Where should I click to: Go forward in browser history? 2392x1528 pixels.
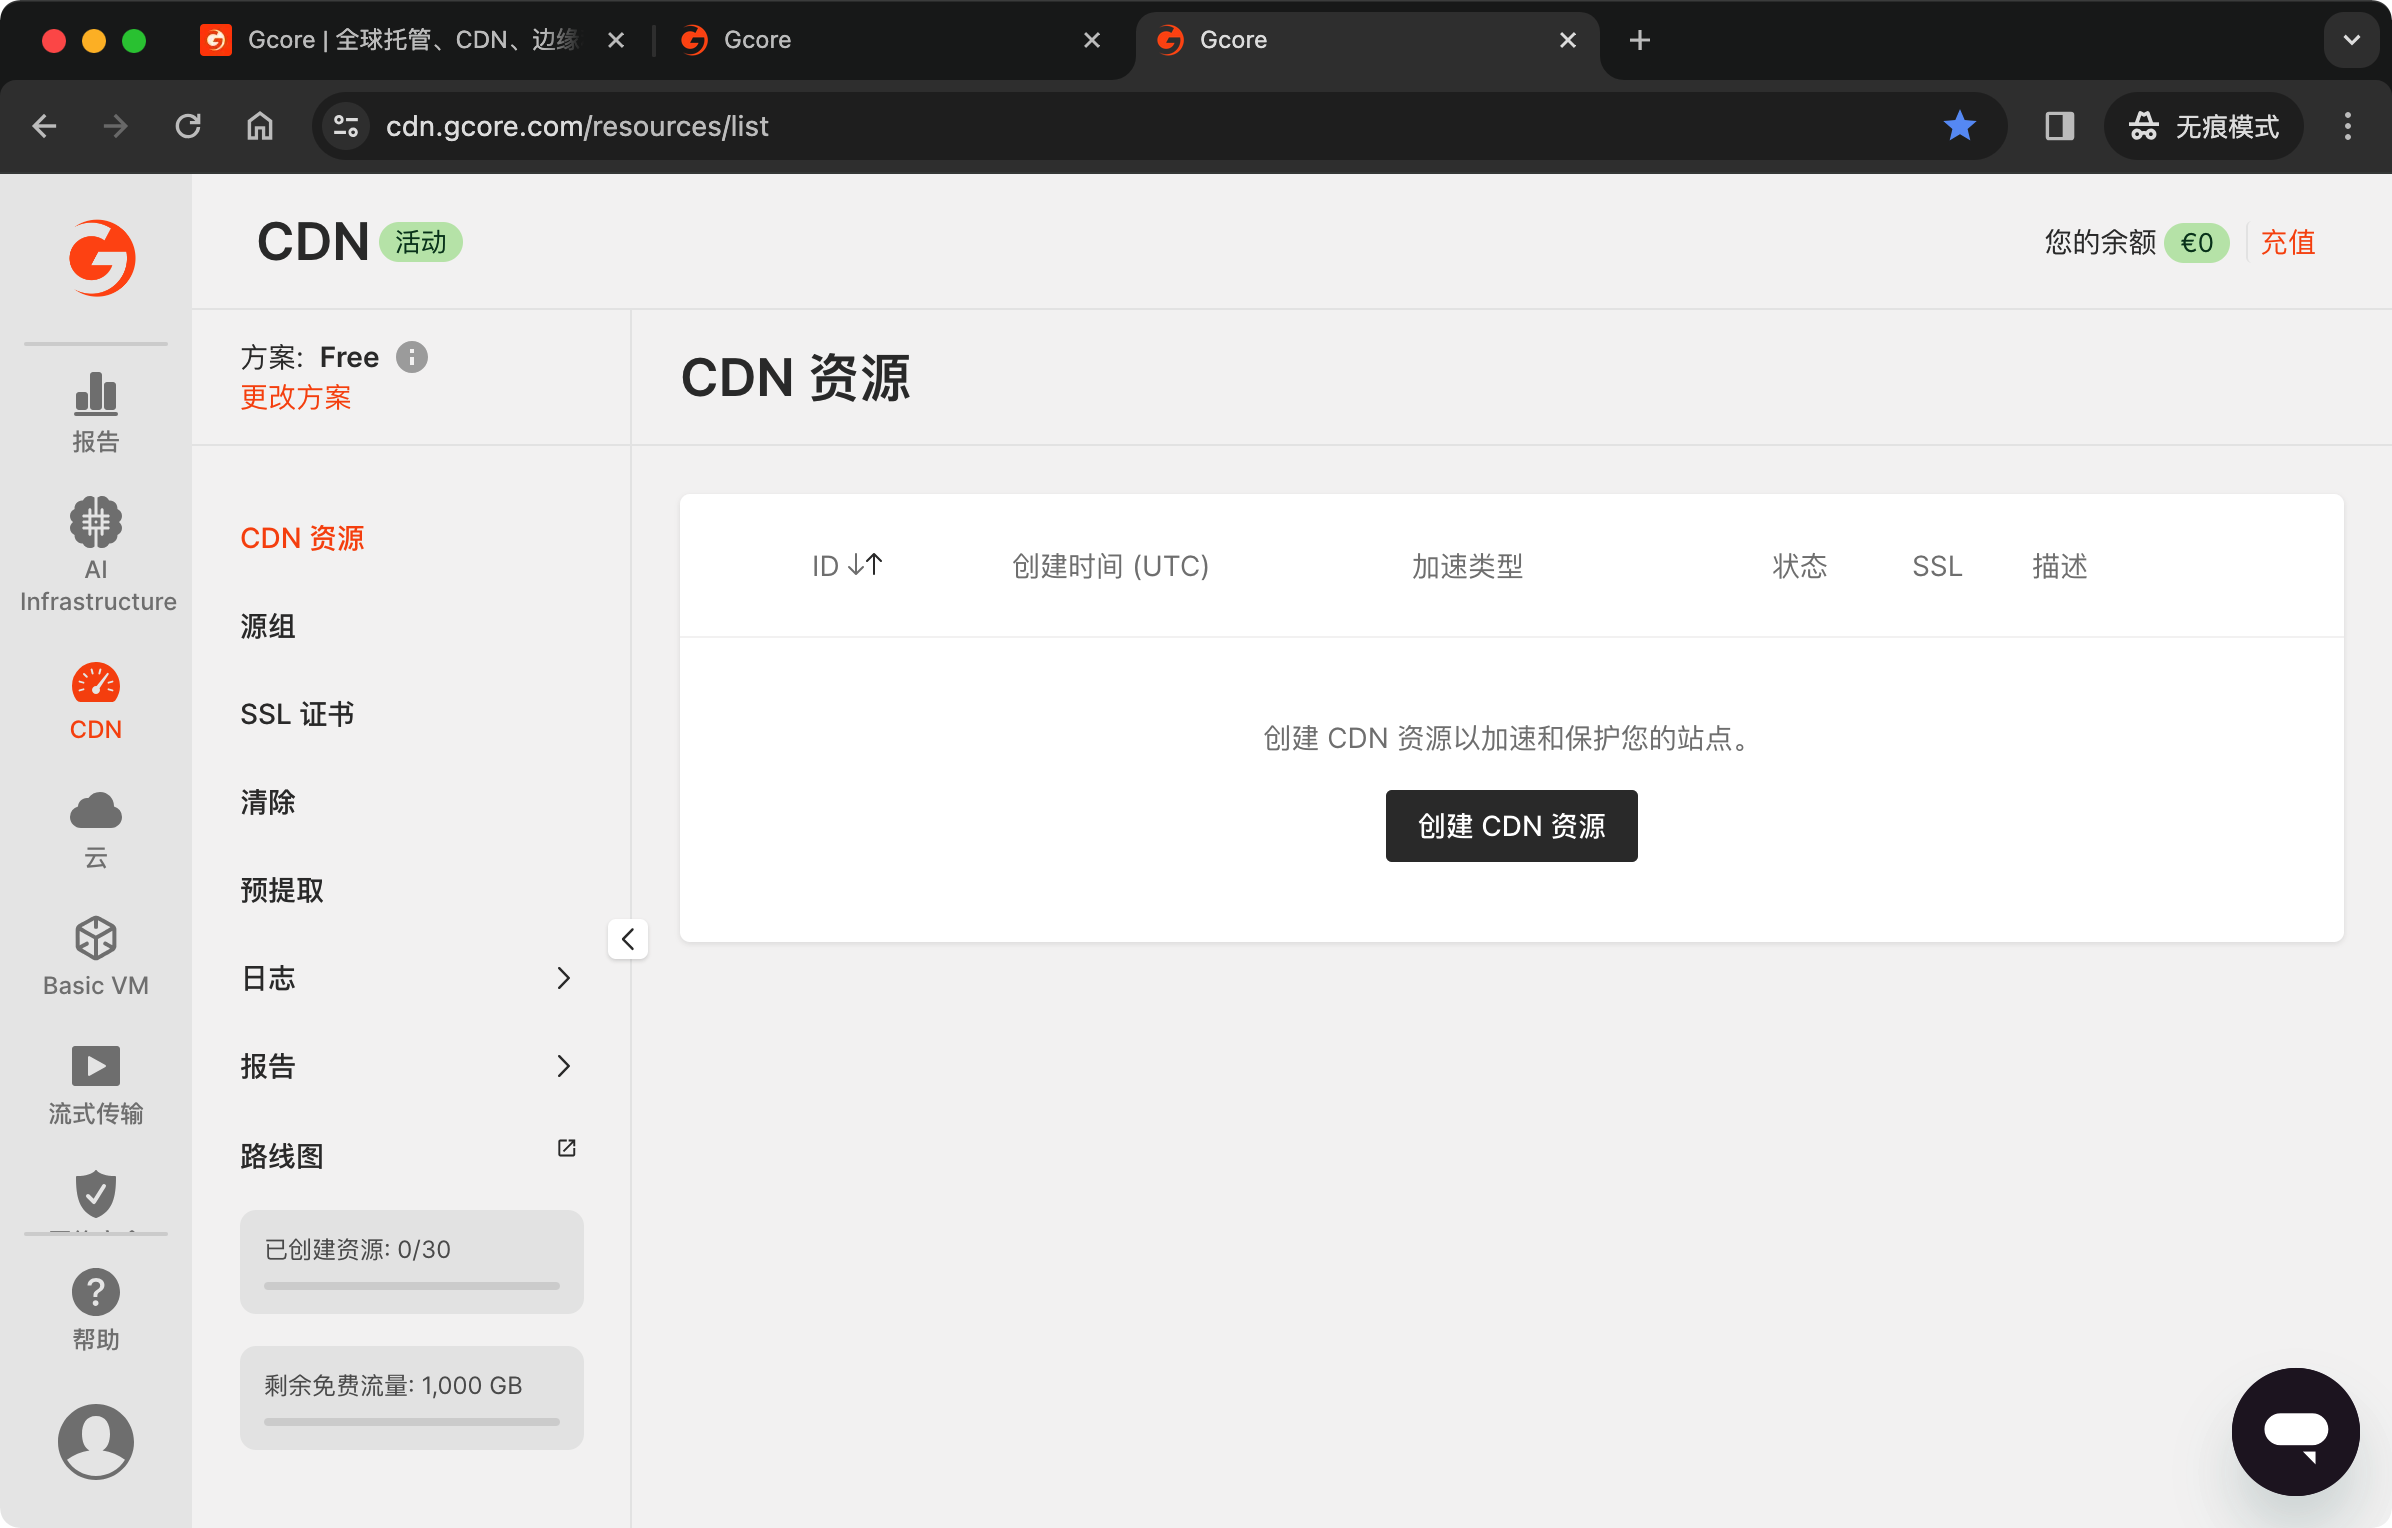(x=116, y=126)
